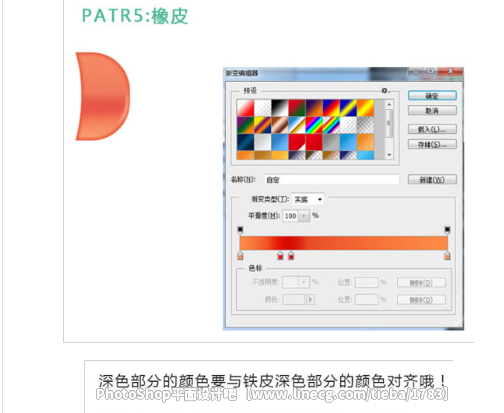
Task: Select the copper gradient preset
Action: (280, 125)
